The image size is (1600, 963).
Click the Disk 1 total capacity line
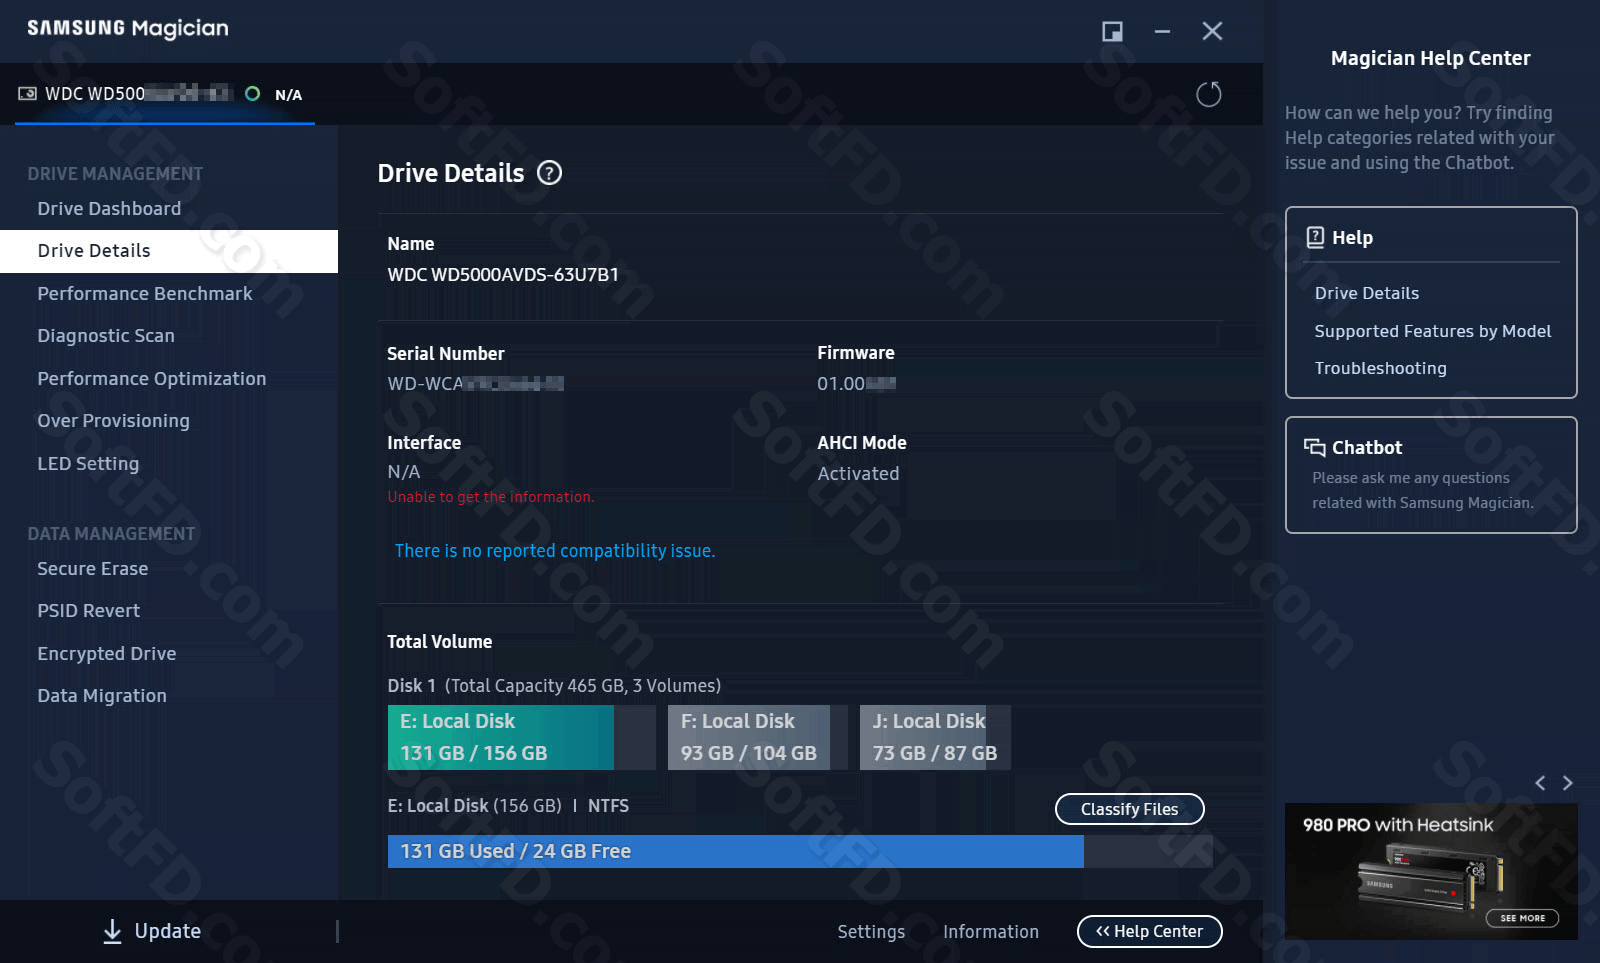pos(554,686)
